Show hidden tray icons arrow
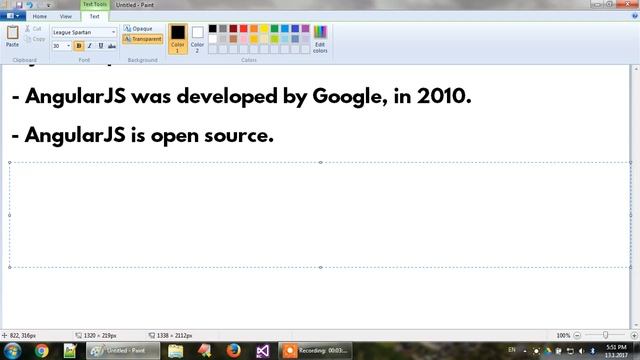Image resolution: width=640 pixels, height=360 pixels. pos(525,351)
